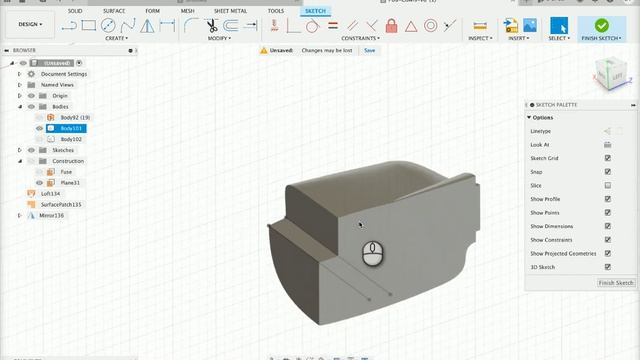This screenshot has height=360, width=640.
Task: Open the DESIGN workspace dropdown
Action: coord(30,24)
